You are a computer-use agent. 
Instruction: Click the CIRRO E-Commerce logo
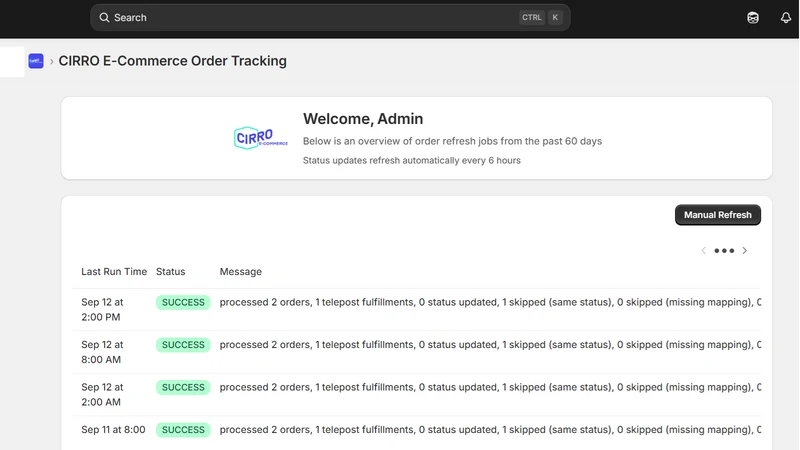(x=261, y=138)
